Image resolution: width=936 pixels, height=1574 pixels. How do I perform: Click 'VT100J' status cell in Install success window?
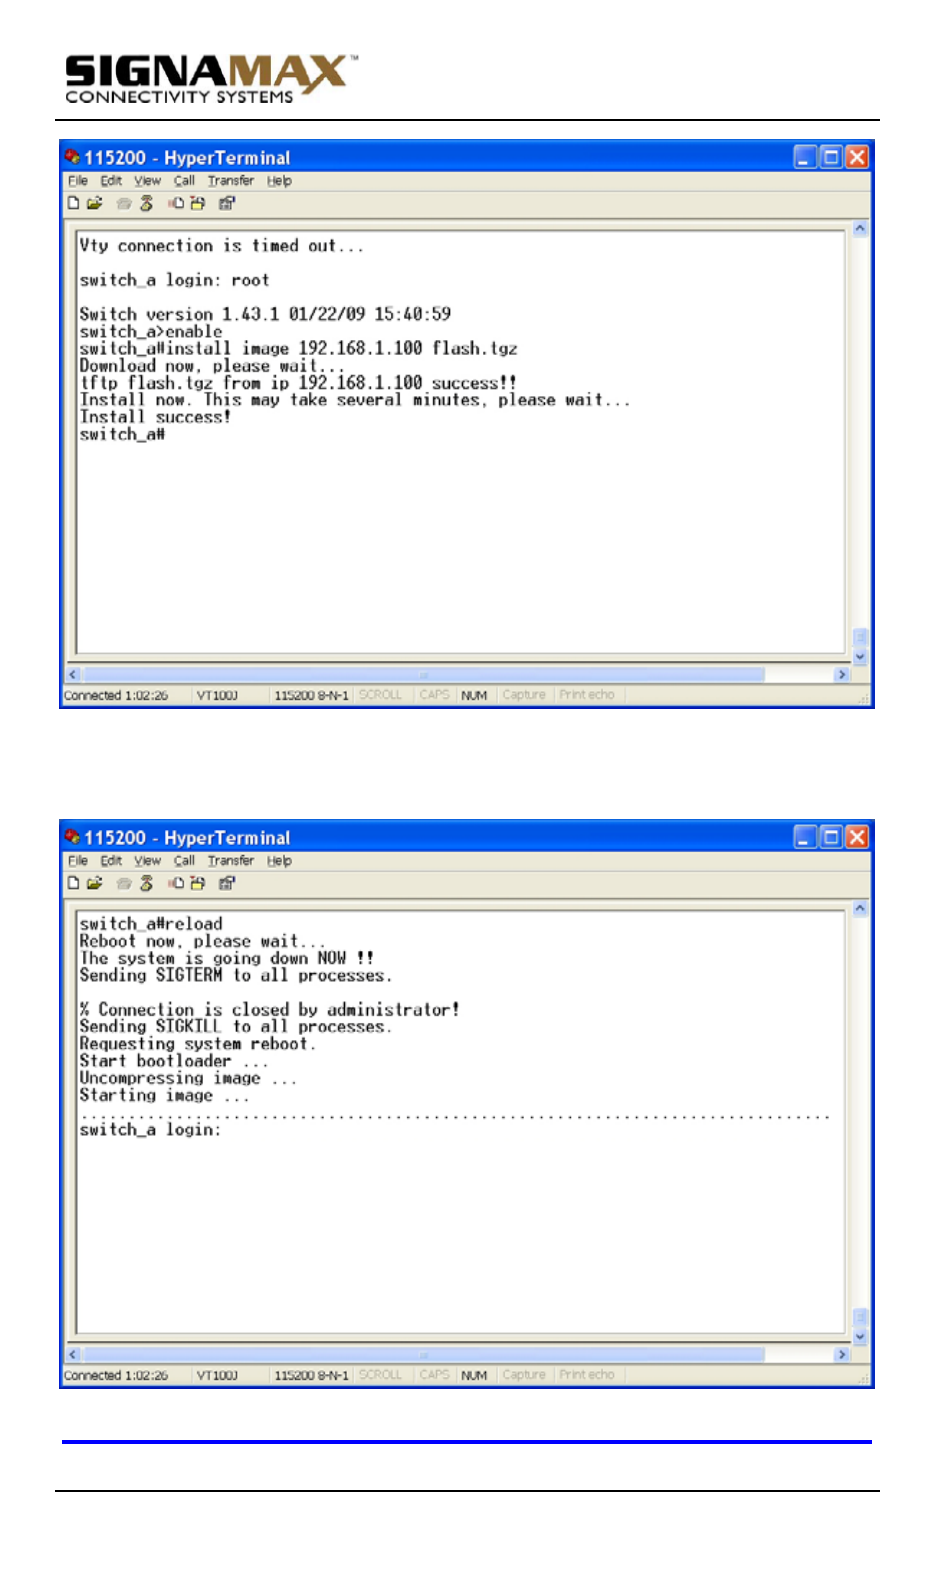point(217,696)
